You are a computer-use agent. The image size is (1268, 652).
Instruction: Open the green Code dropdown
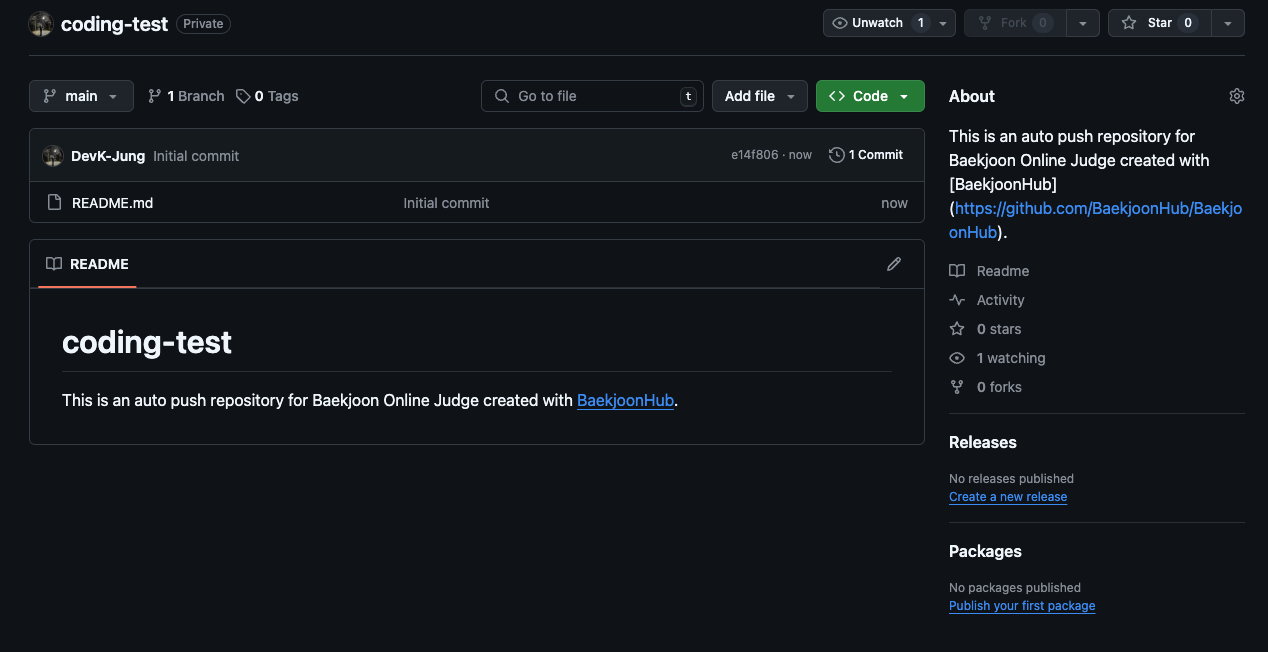tap(869, 96)
